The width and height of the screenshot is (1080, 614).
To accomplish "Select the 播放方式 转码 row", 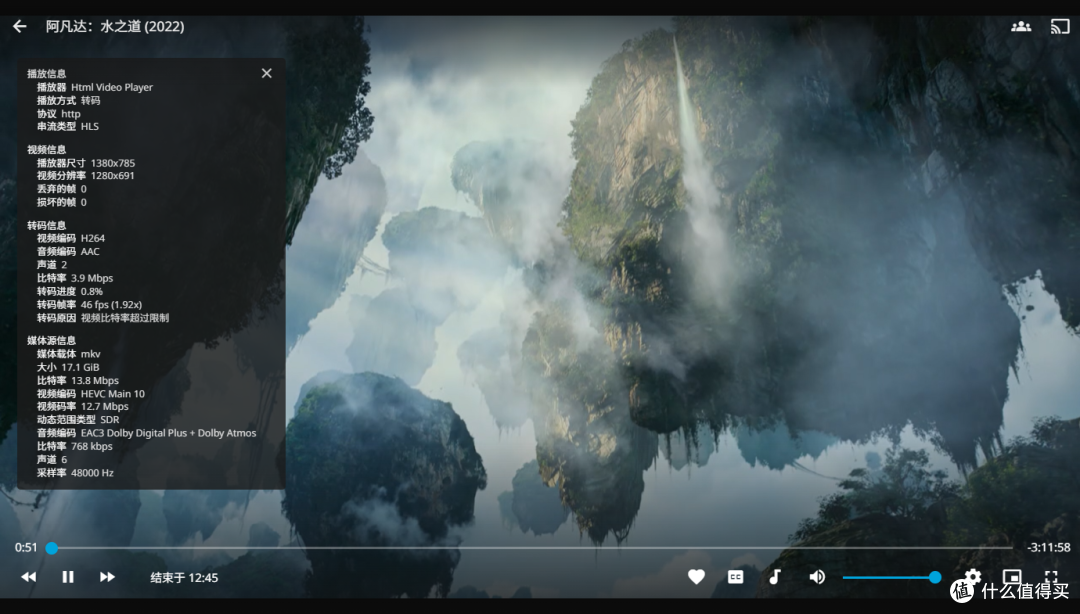I will 68,101.
